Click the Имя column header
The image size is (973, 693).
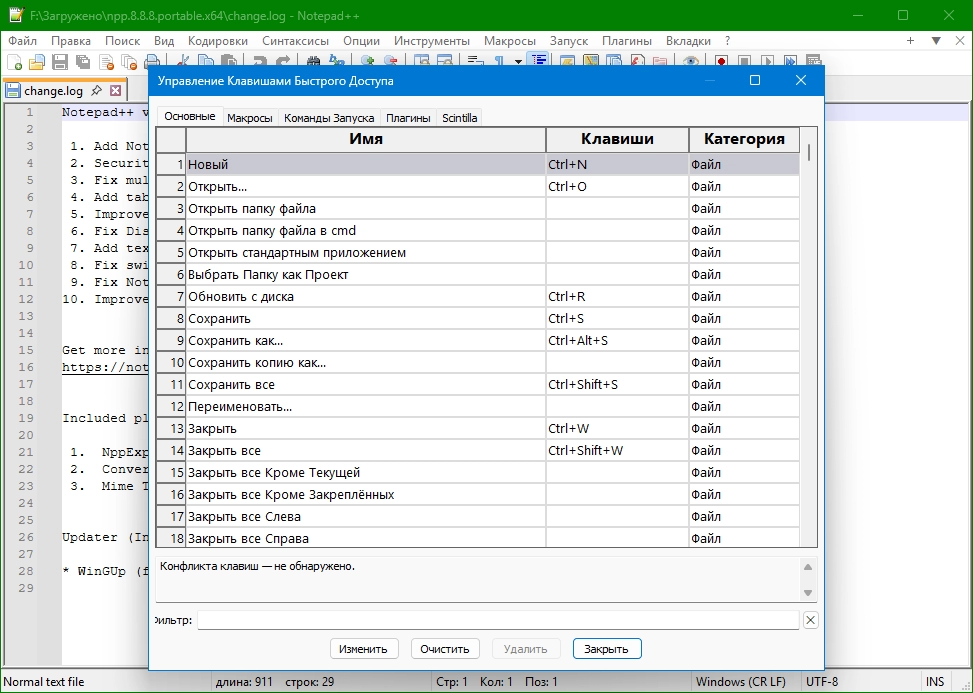[x=366, y=139]
